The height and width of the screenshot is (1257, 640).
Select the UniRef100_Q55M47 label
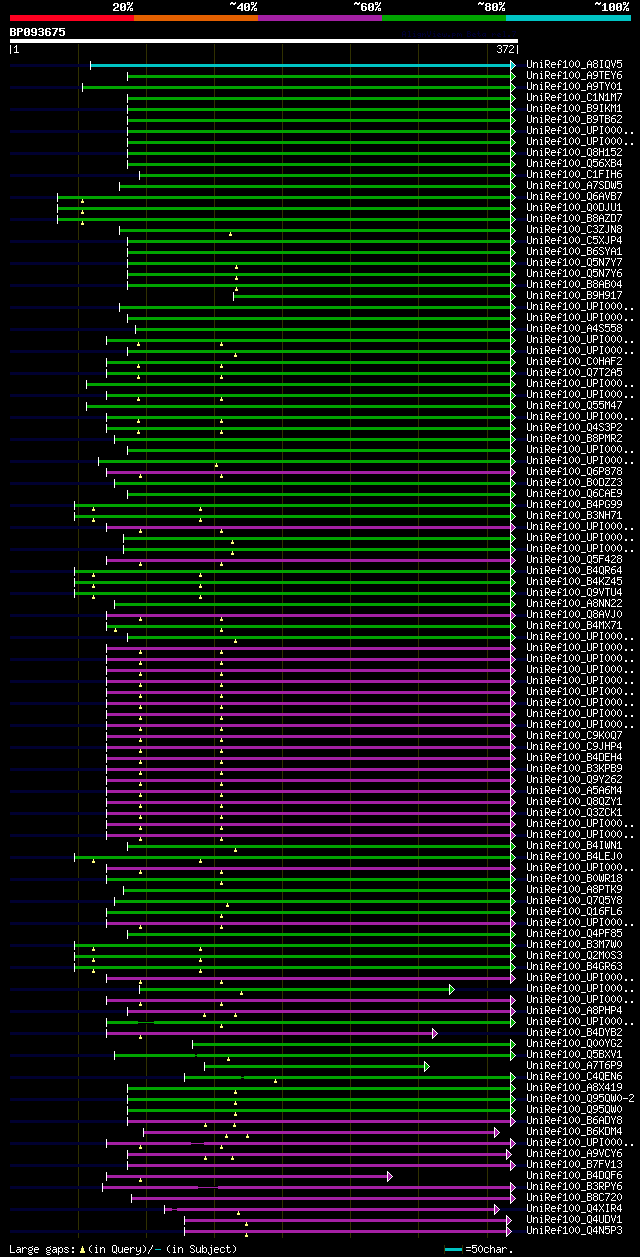(x=574, y=405)
